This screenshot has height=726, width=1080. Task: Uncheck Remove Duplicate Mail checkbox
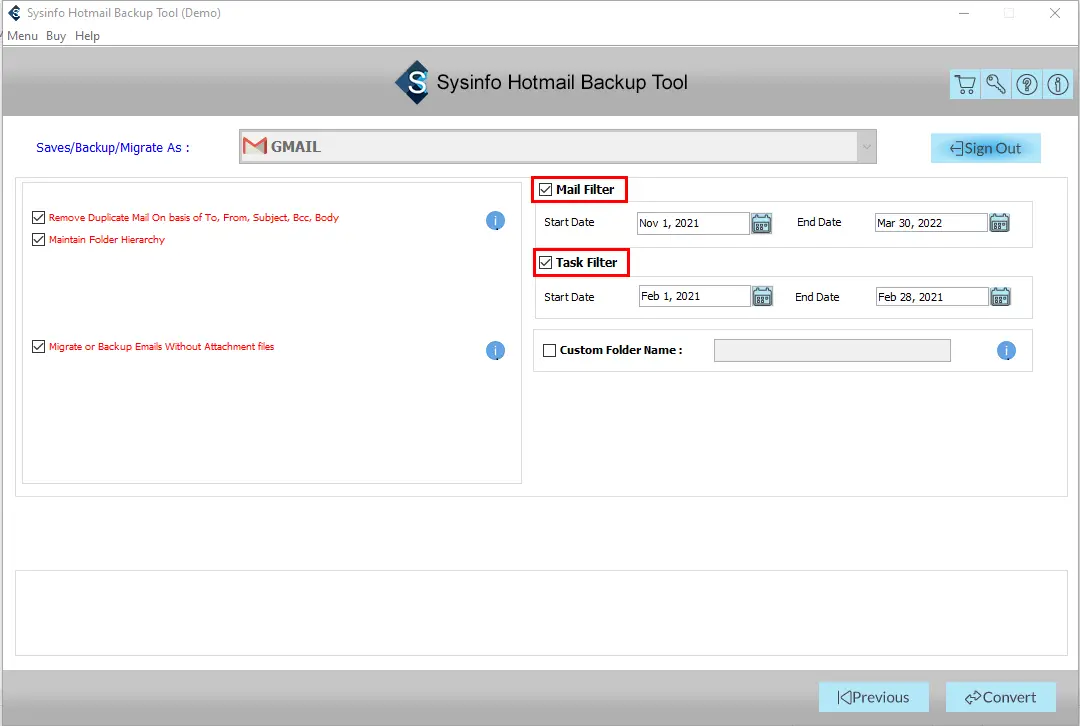point(39,218)
